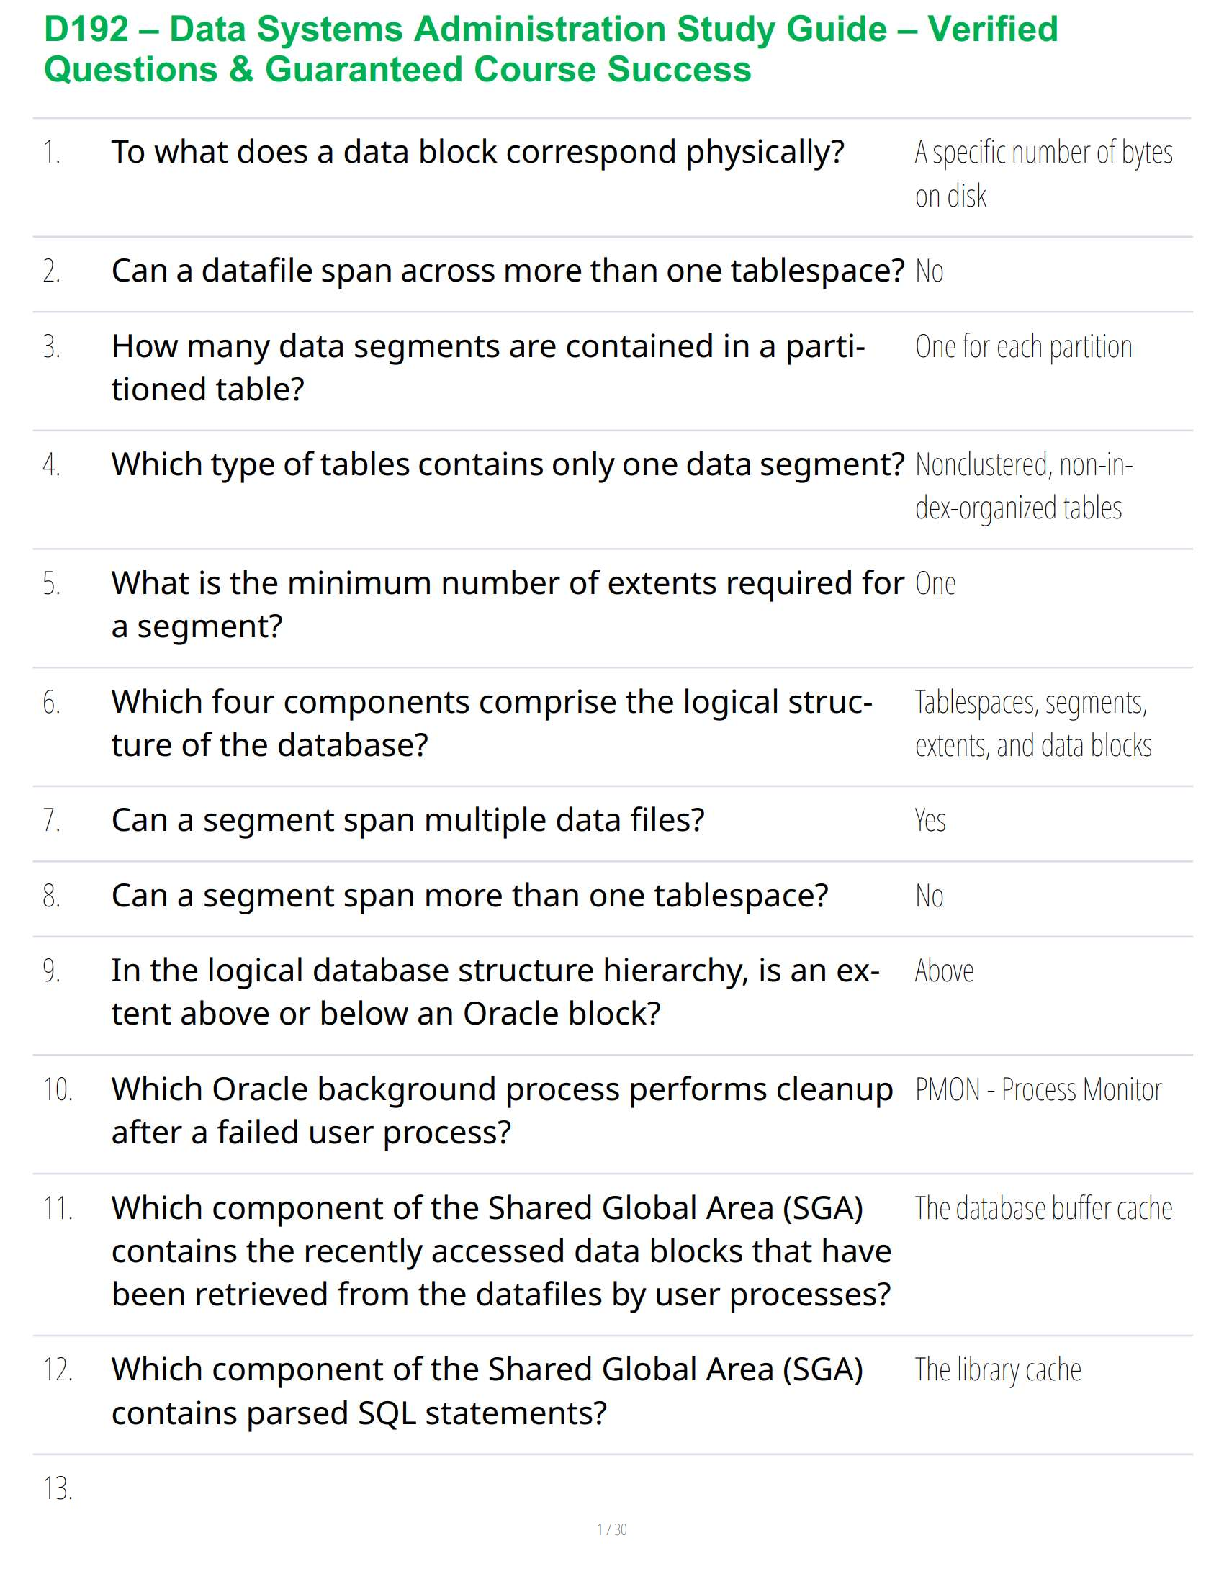Screen dimensions: 1224x1584
Task: Click 'The database buffer cache' answer
Action: tap(1043, 1209)
